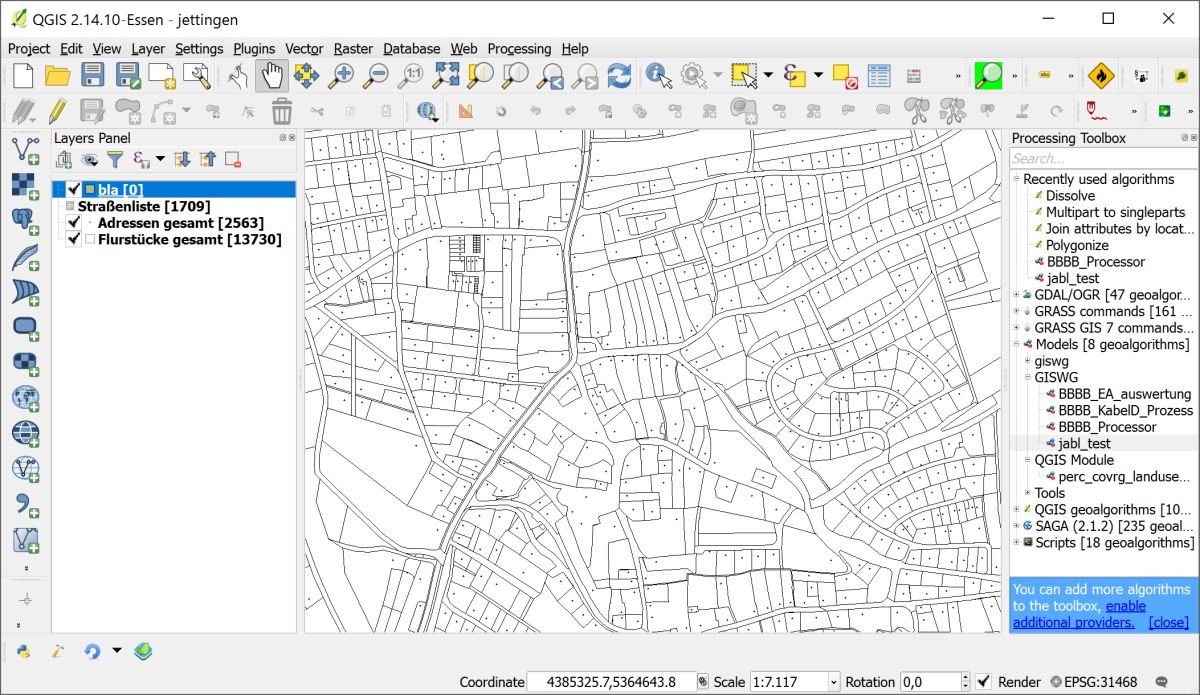Click the Zoom In magnifier tool
1200x695 pixels.
342,75
